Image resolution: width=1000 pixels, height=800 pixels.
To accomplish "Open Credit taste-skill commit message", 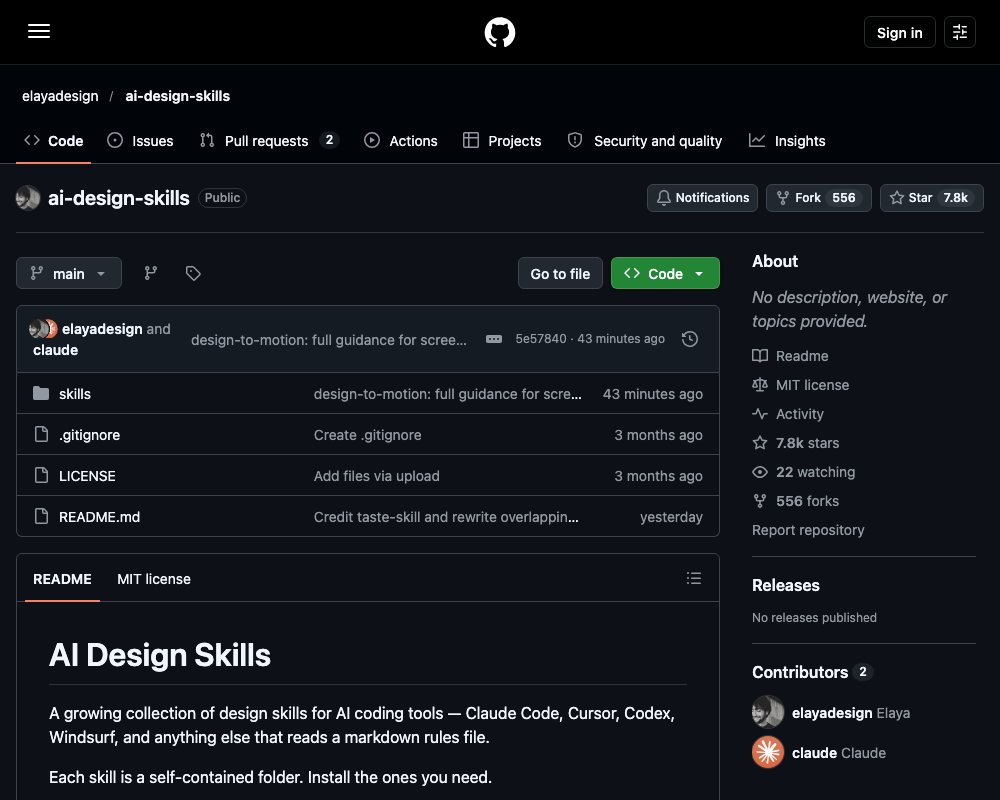I will (446, 517).
